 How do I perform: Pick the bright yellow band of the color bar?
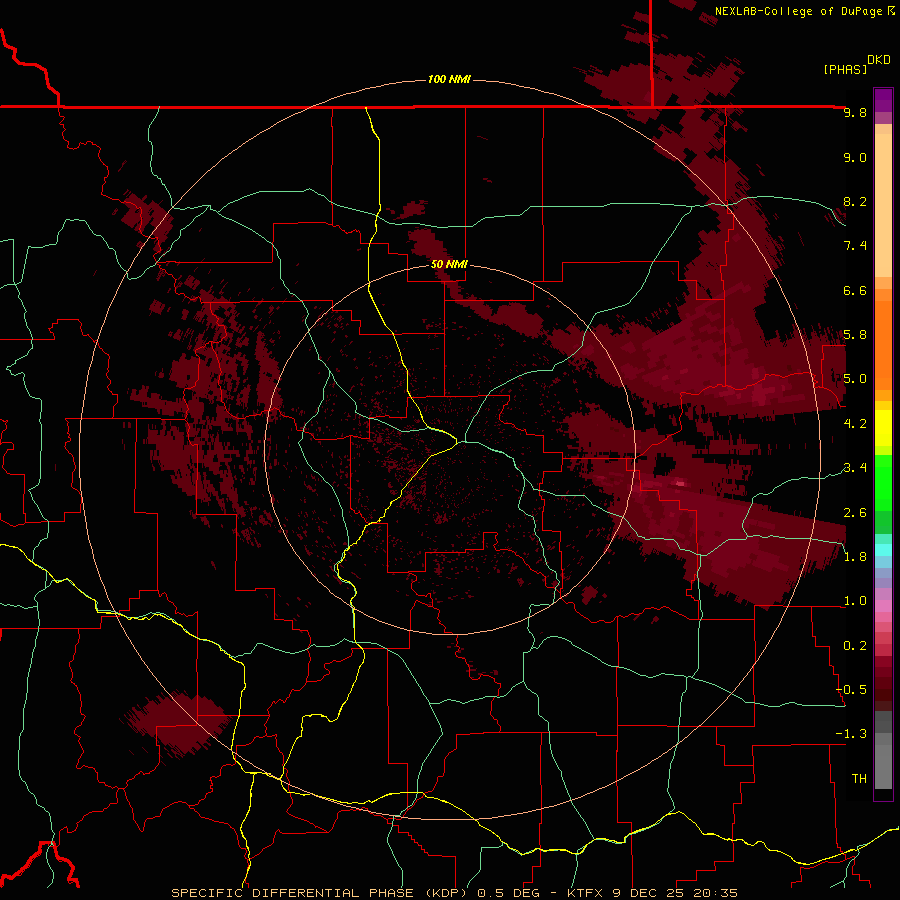tap(883, 428)
